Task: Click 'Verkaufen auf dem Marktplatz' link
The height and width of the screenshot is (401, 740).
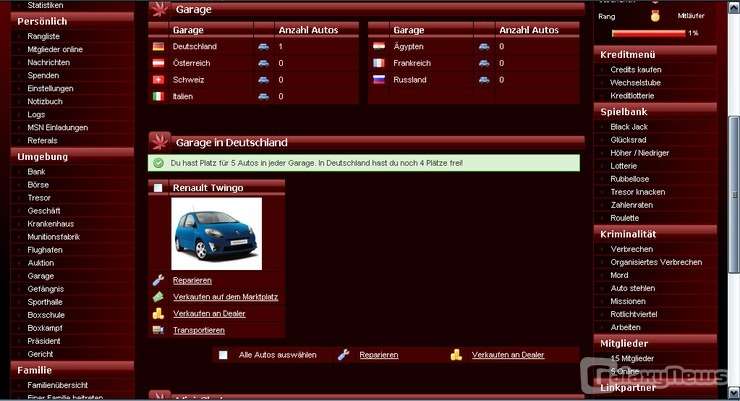Action: coord(225,297)
